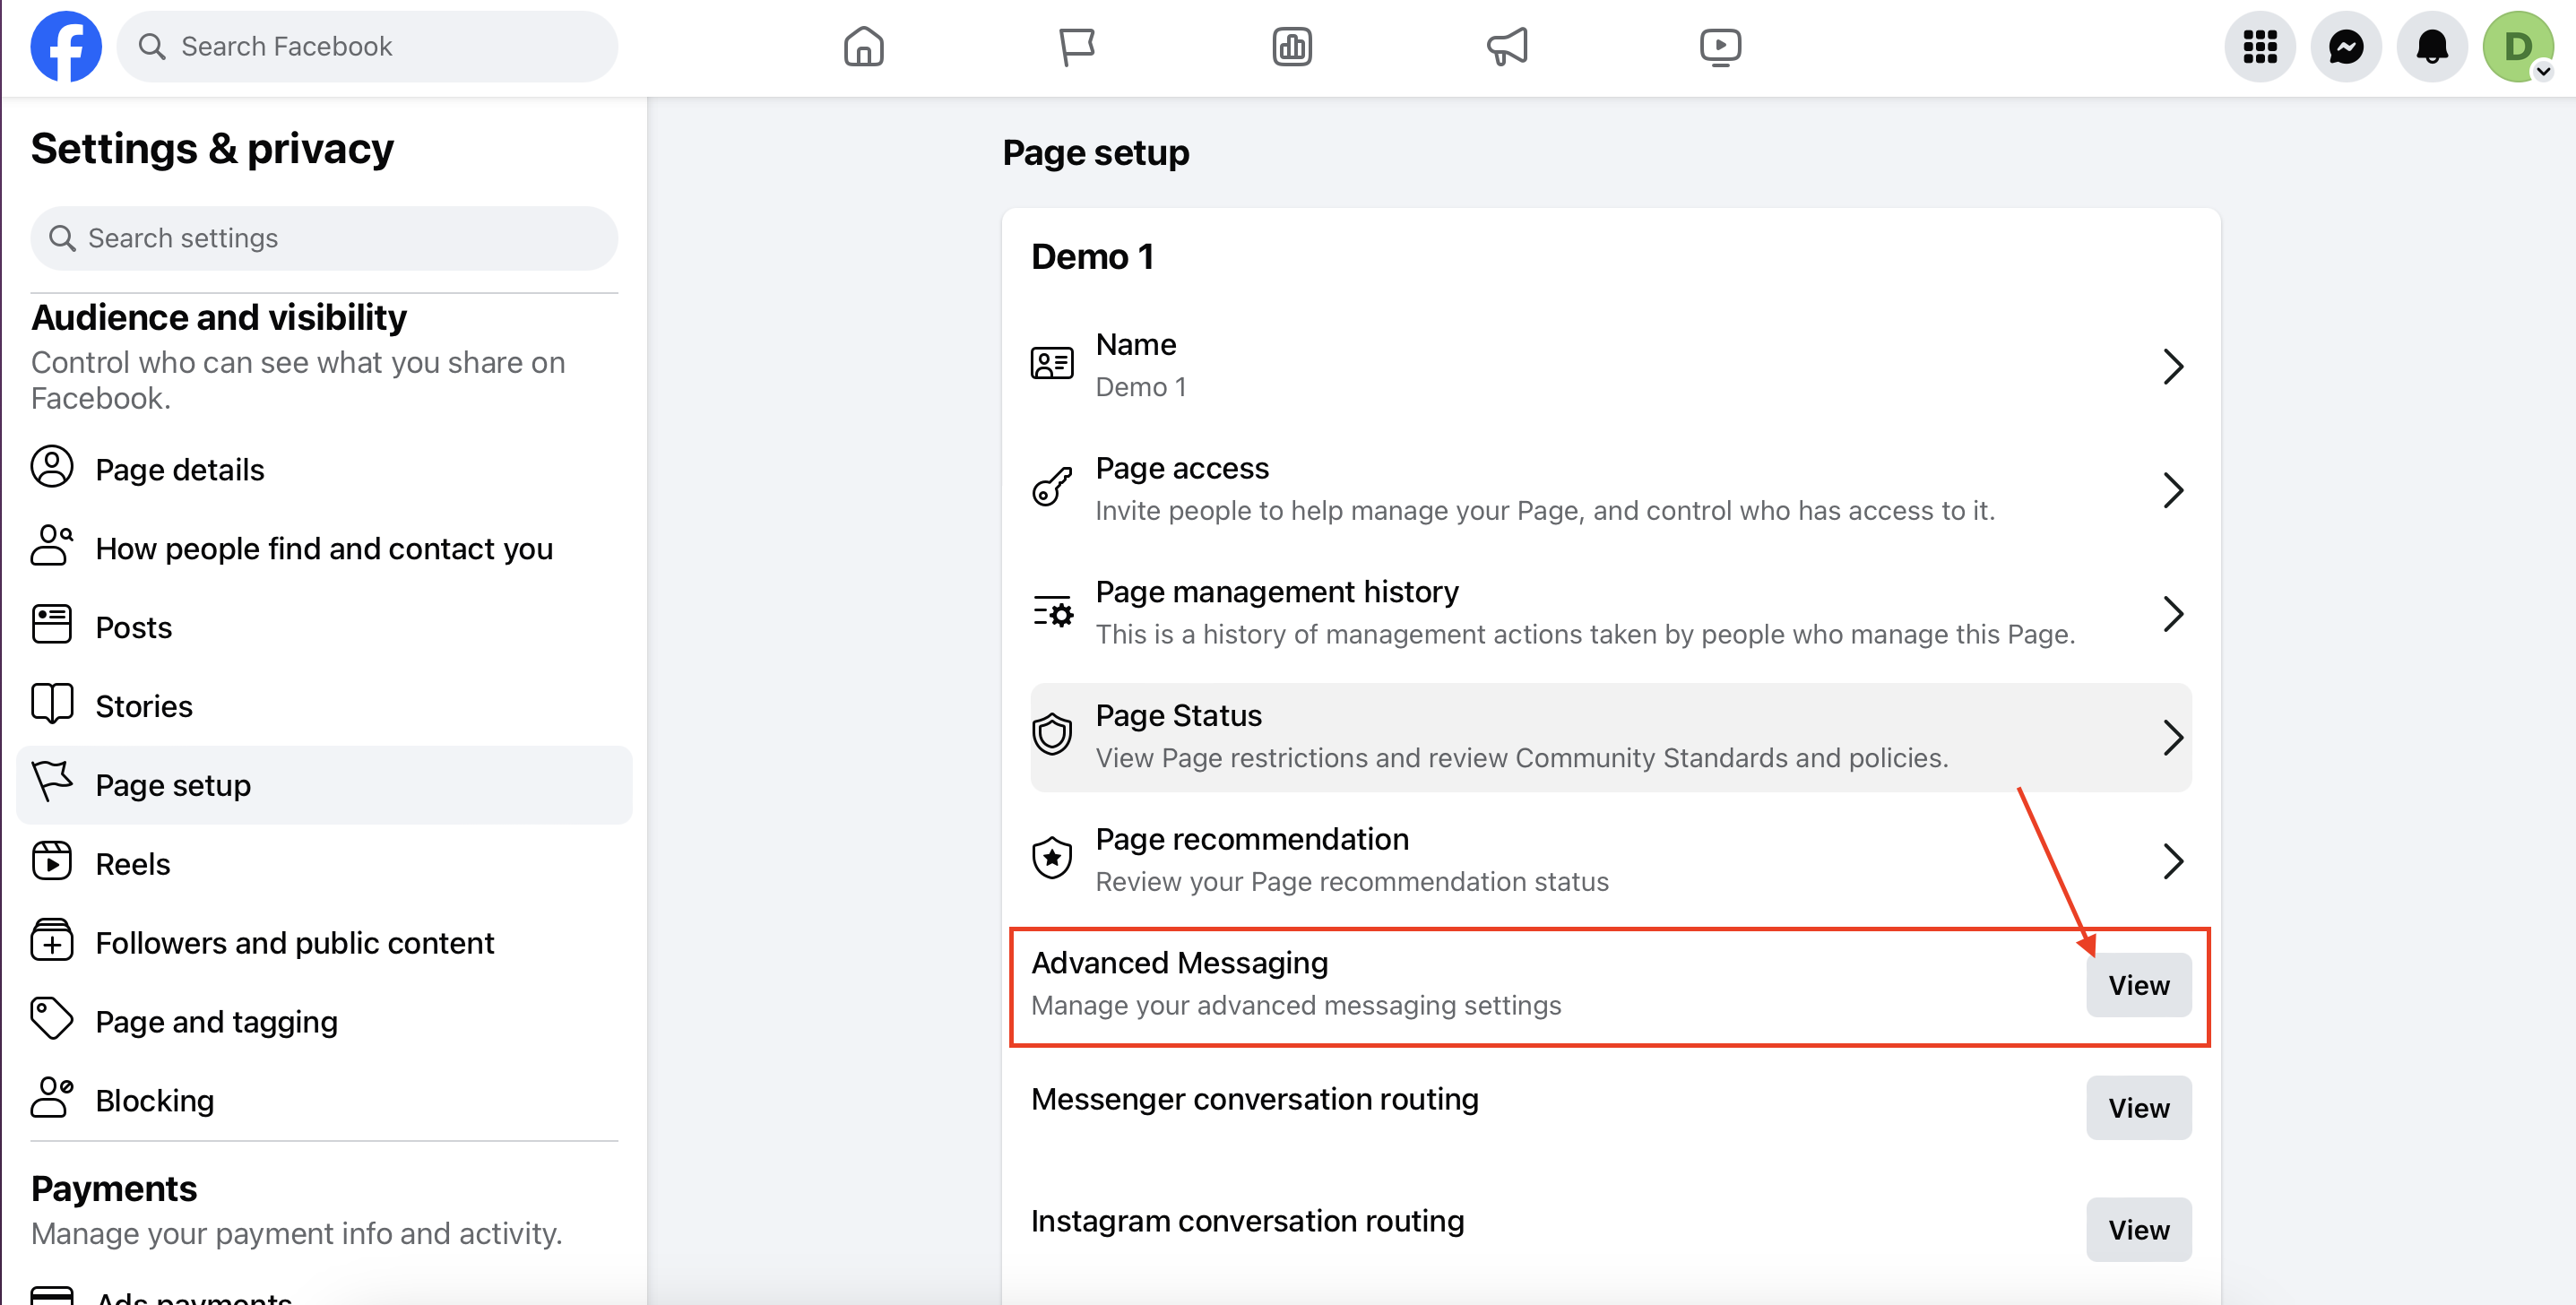This screenshot has width=2576, height=1305.
Task: Open the Facebook home icon
Action: coord(863,47)
